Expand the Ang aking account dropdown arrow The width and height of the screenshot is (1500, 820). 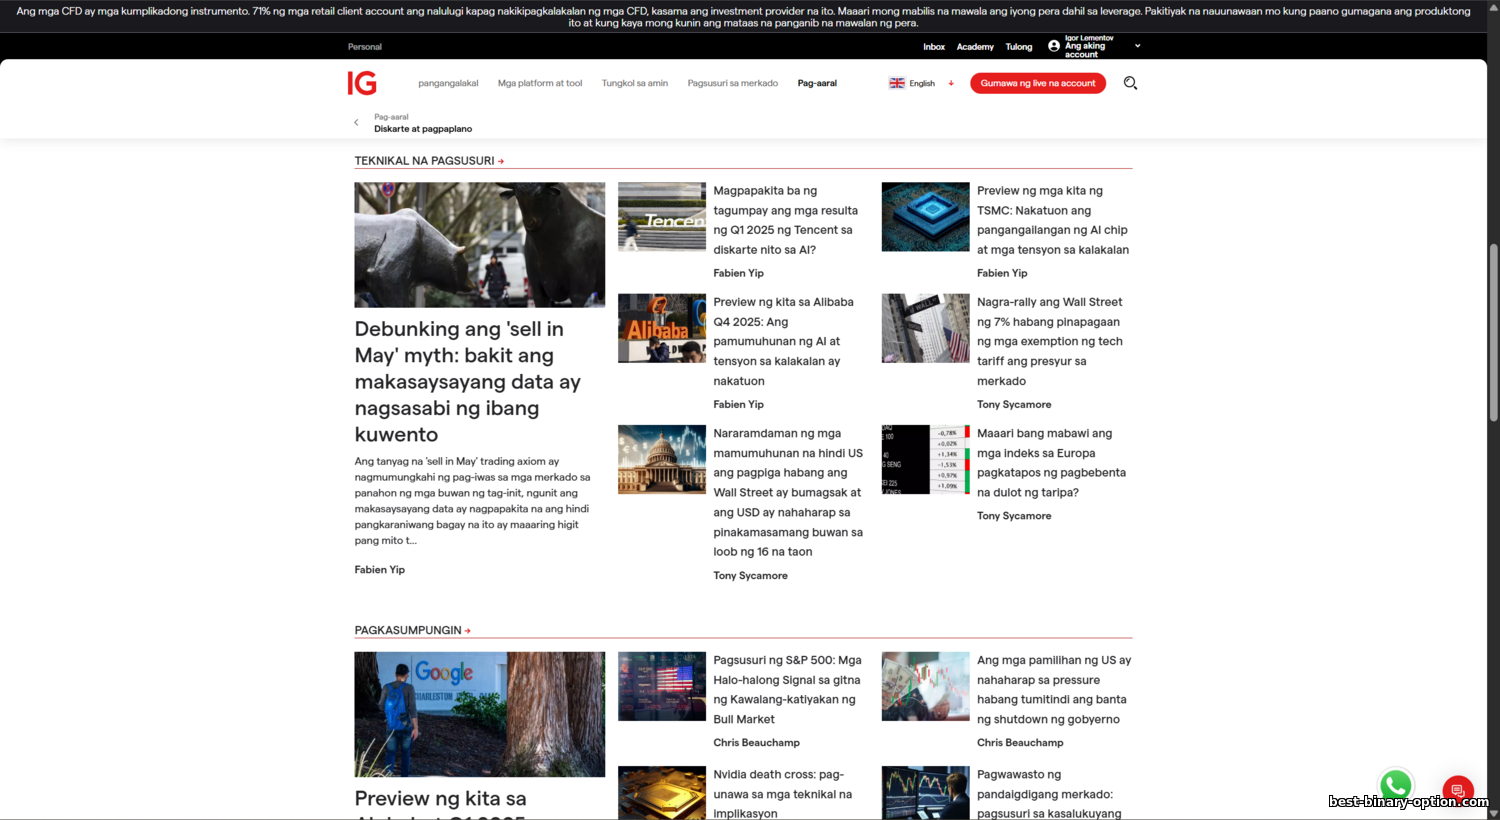pyautogui.click(x=1137, y=46)
